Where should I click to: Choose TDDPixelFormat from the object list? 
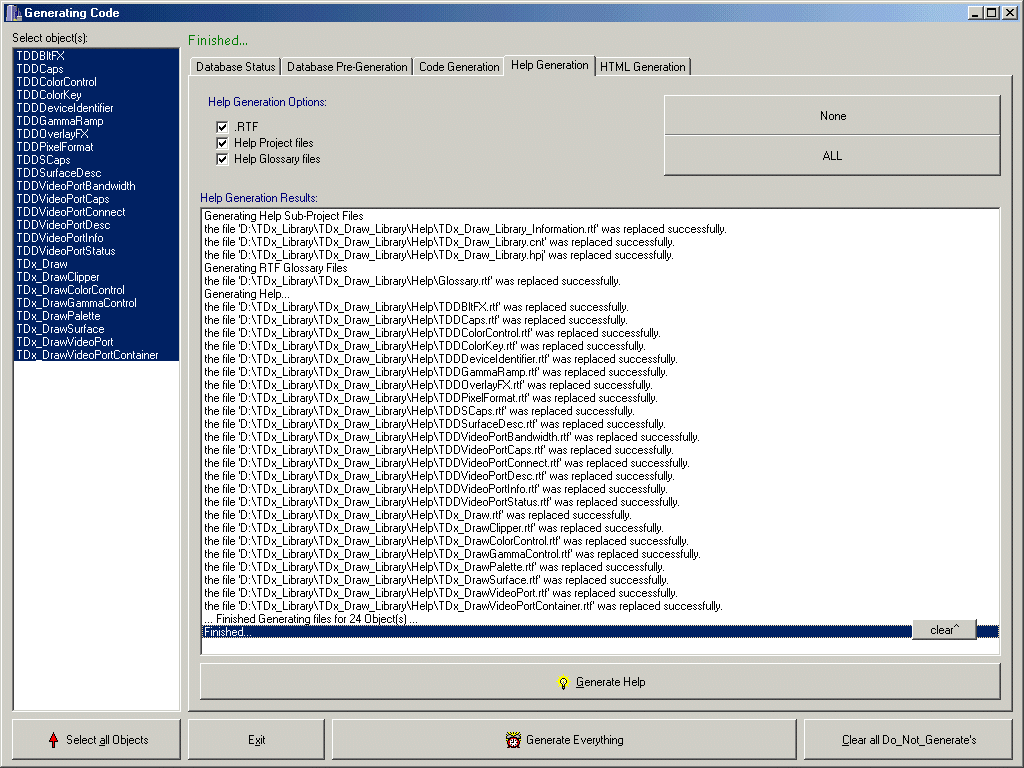click(x=55, y=147)
